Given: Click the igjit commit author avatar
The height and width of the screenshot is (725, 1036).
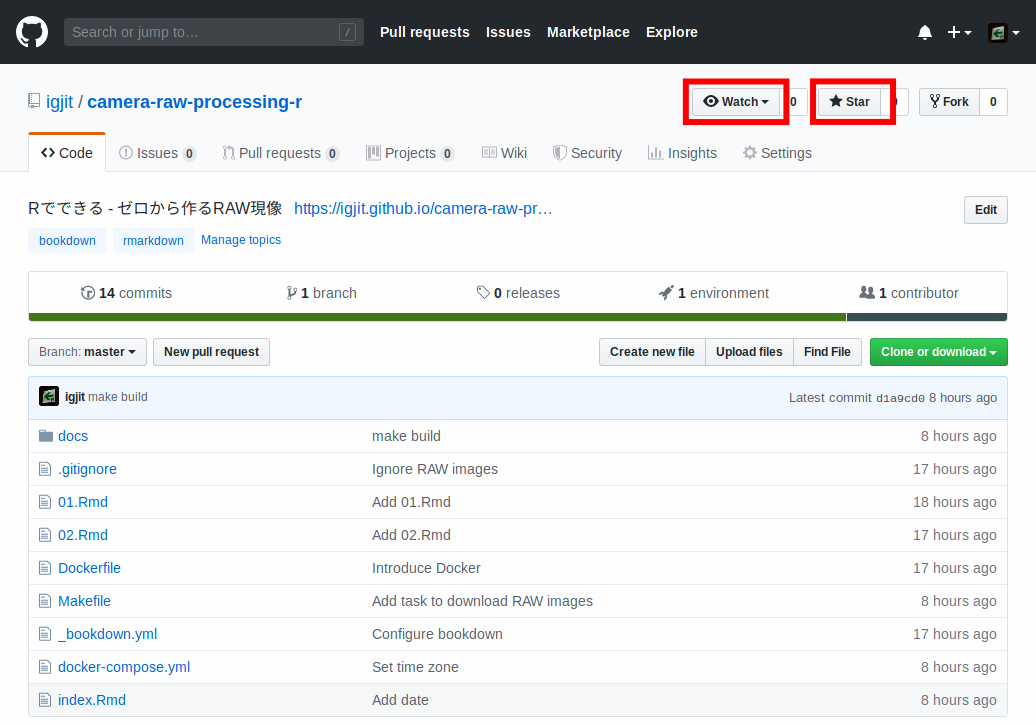Looking at the screenshot, I should [x=49, y=397].
